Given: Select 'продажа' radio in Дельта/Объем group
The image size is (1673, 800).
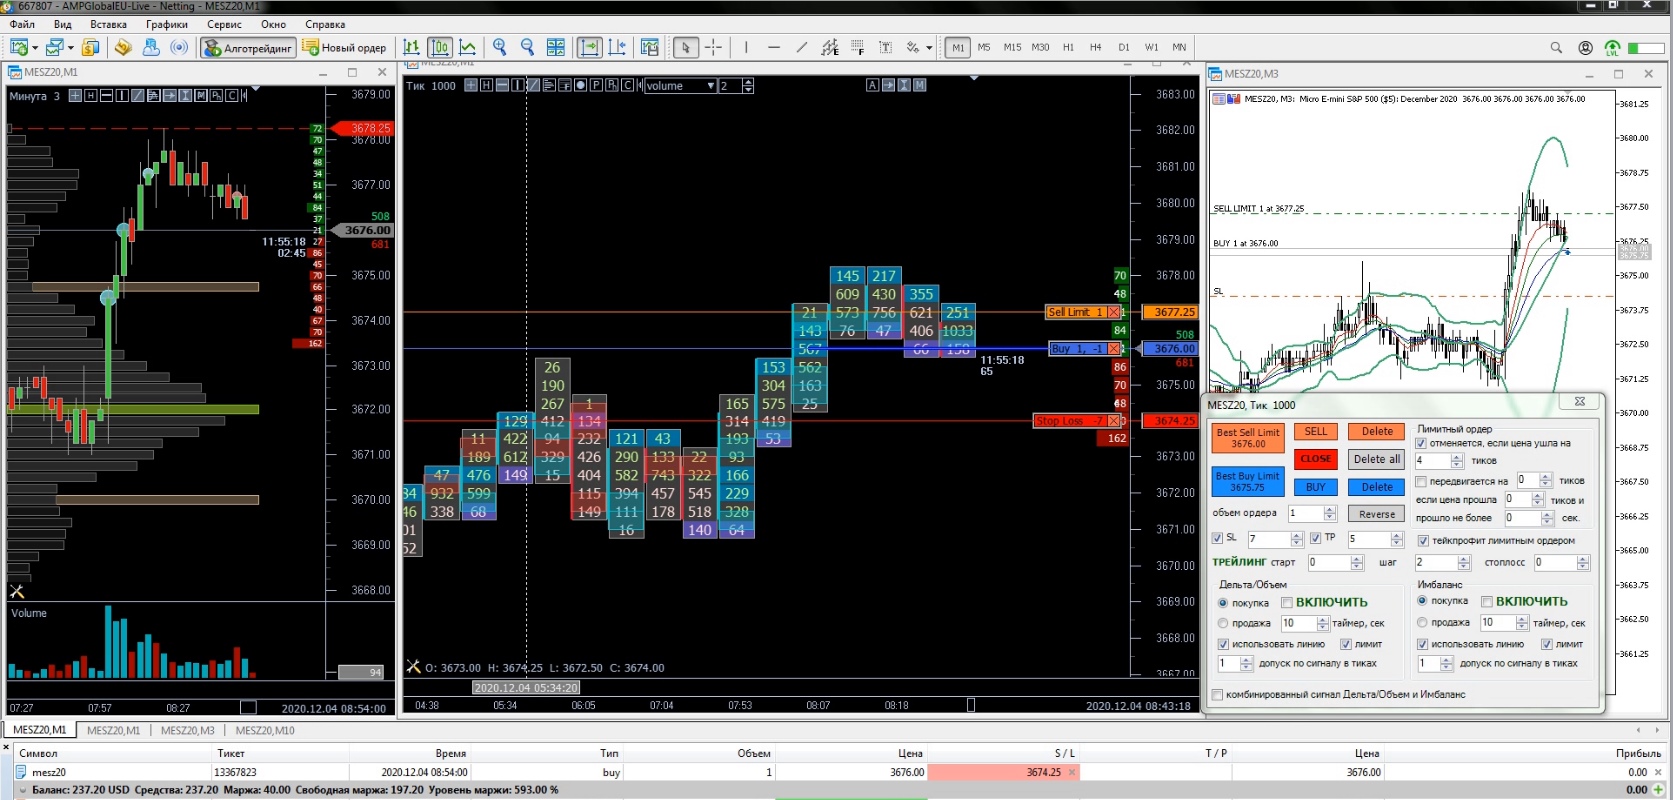Looking at the screenshot, I should (1223, 623).
